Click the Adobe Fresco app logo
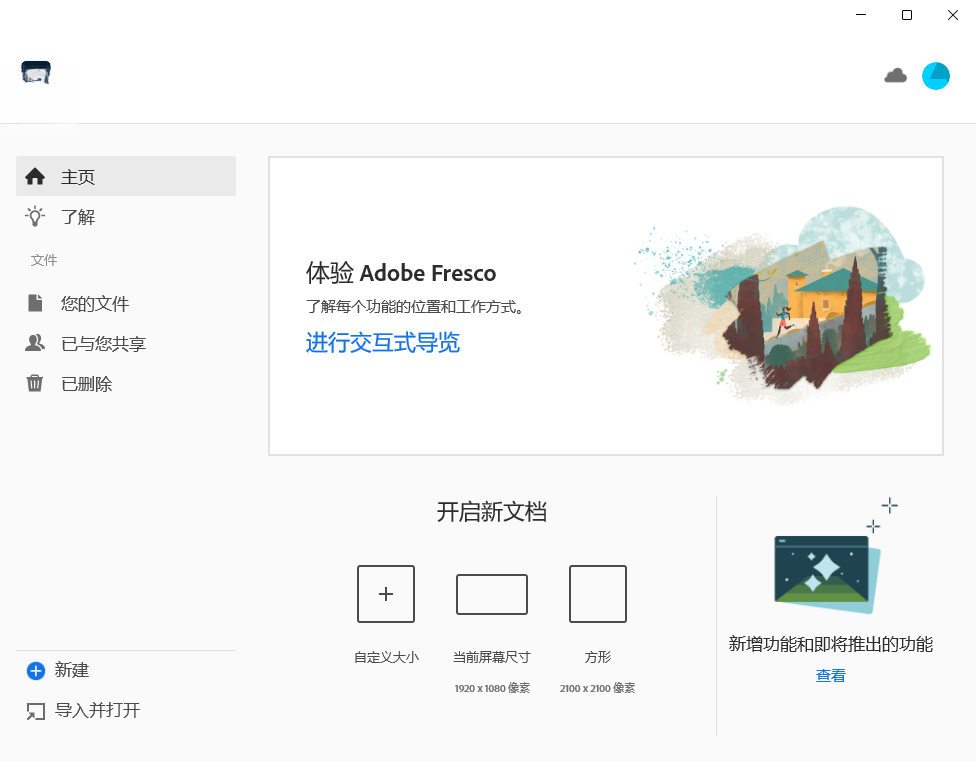 click(x=35, y=72)
